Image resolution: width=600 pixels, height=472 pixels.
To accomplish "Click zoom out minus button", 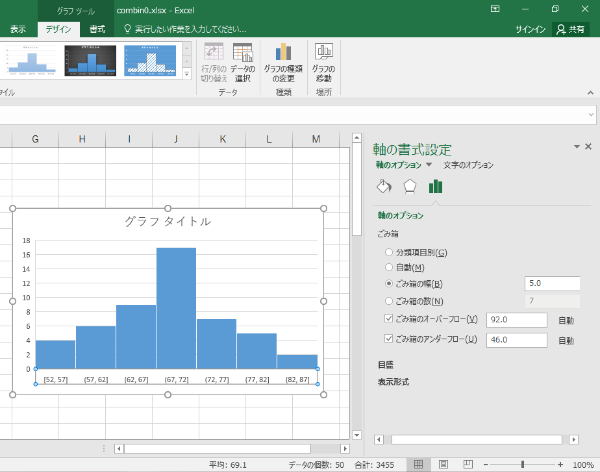I will (486, 465).
